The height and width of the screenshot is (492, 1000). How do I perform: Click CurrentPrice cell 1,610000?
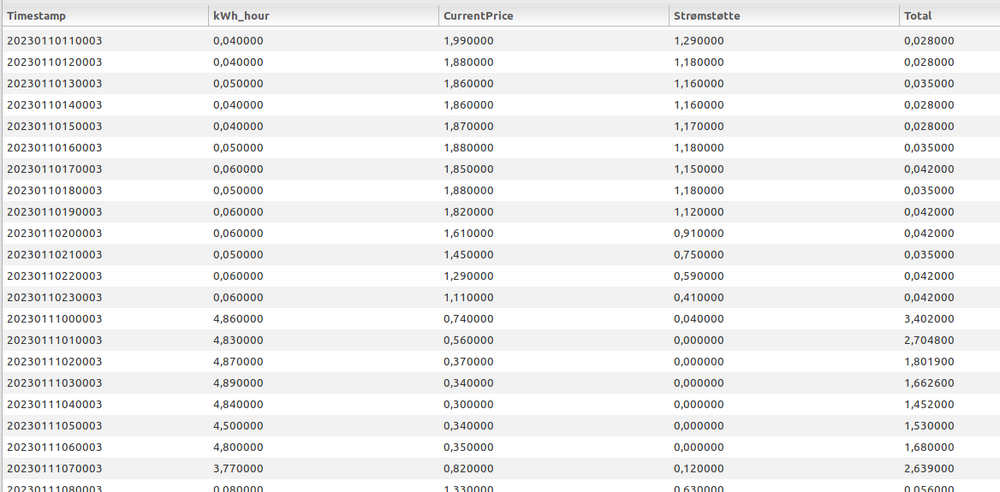coord(468,233)
